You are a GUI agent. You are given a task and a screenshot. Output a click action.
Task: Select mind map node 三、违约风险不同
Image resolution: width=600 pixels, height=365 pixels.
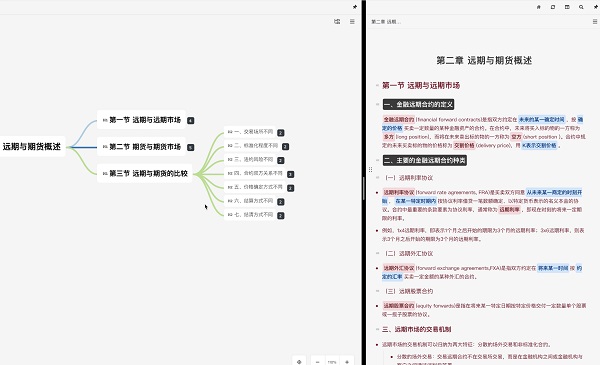tap(250, 159)
